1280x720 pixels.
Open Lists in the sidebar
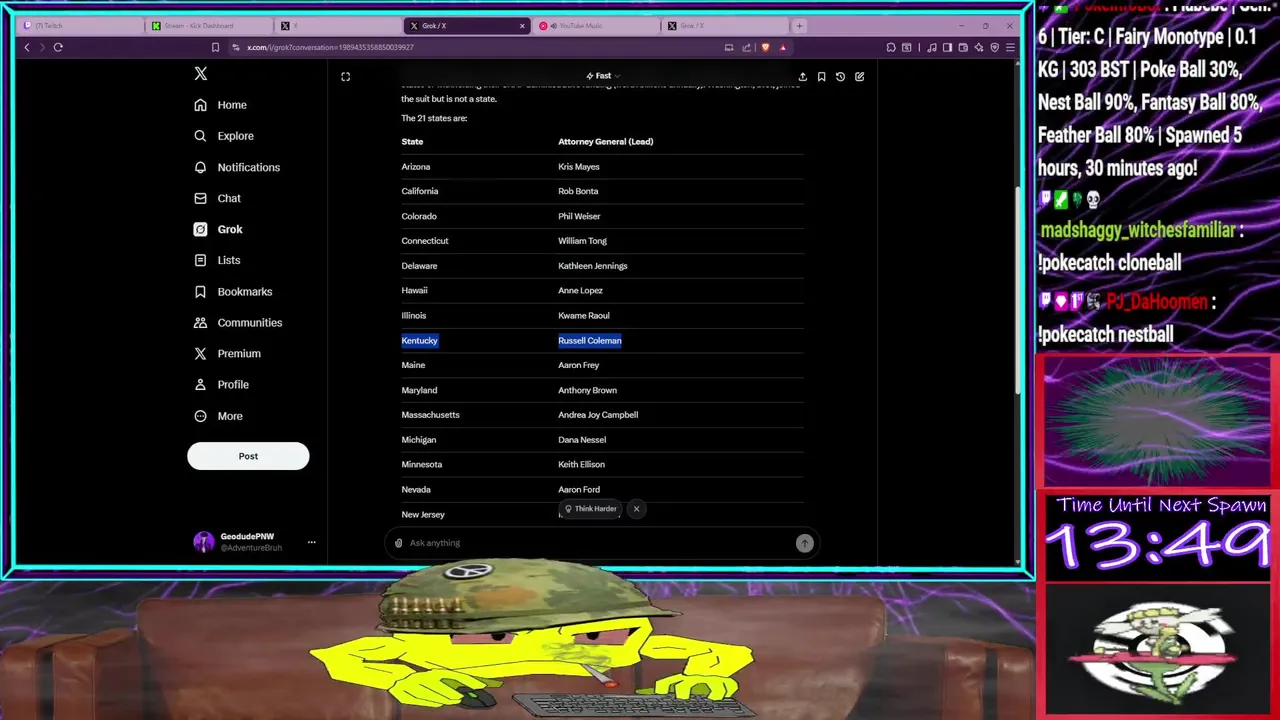coord(217,260)
